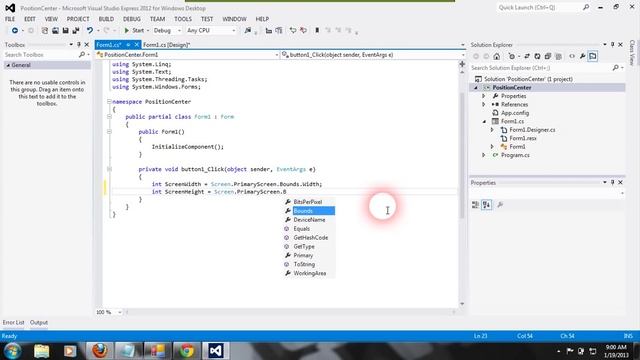Screen dimensions: 640x360
Task: Toggle Show All Files in Solution Explorer
Action: pyautogui.click(x=558, y=56)
